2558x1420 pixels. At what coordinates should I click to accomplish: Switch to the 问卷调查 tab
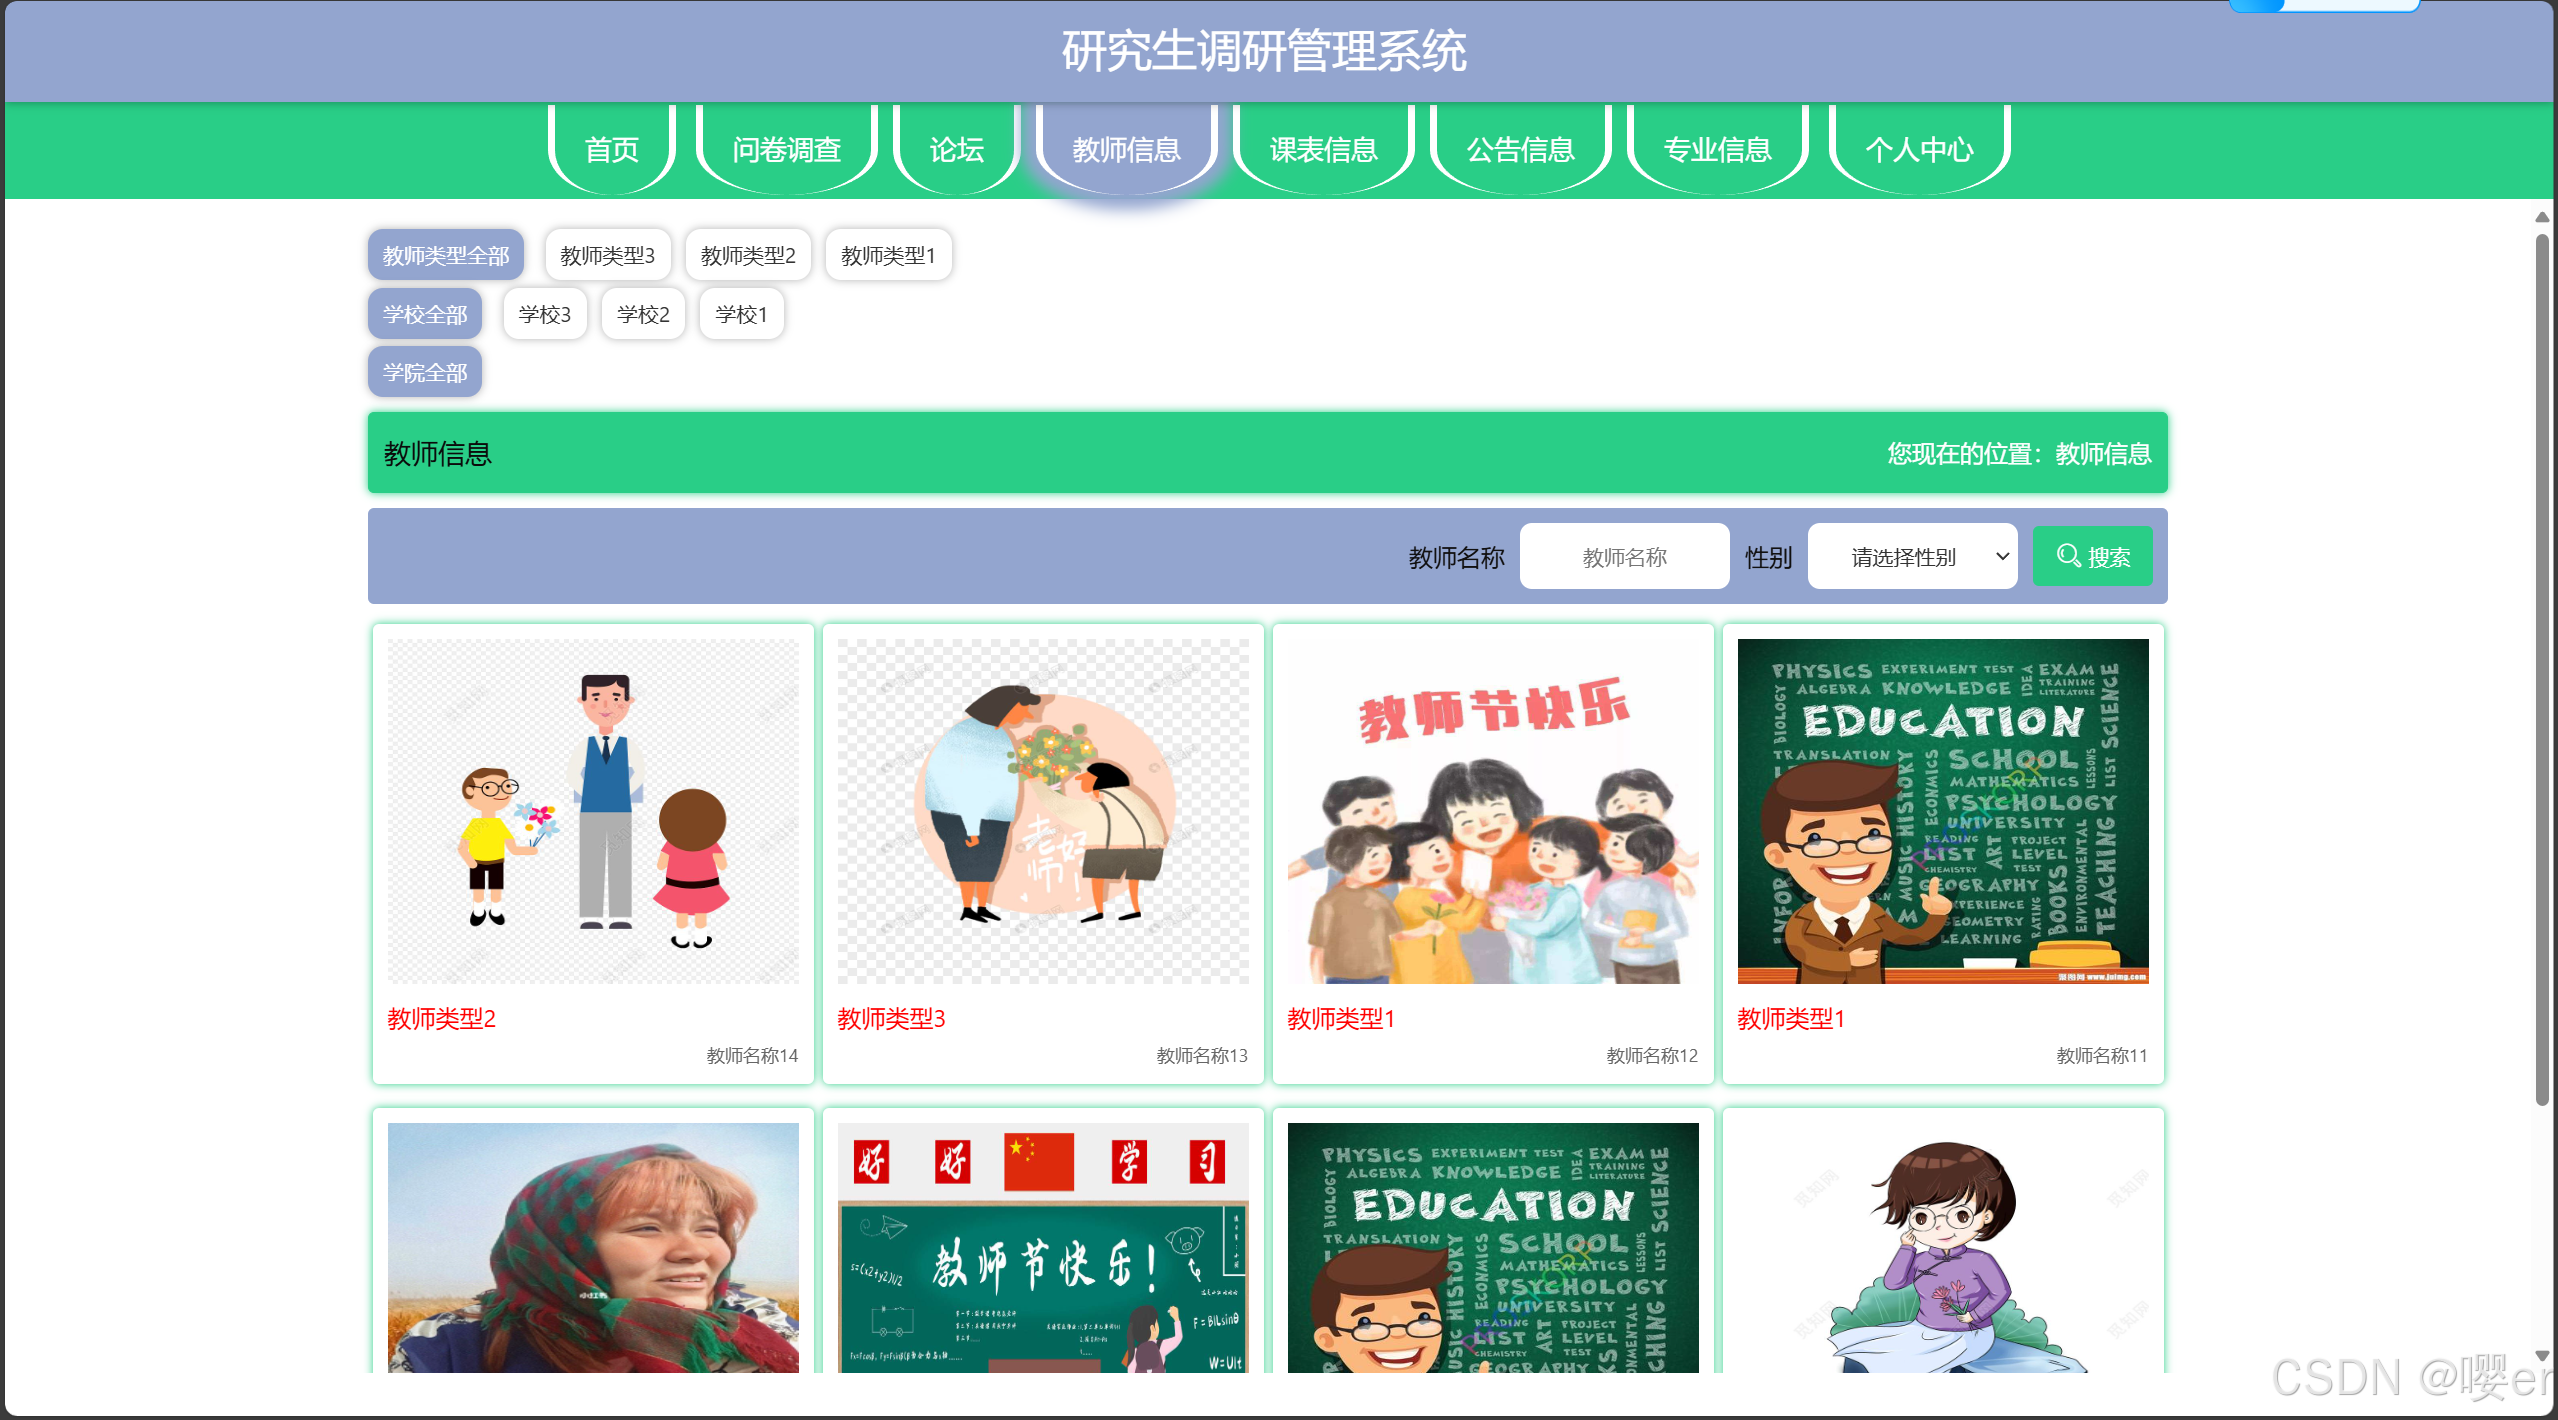coord(786,150)
